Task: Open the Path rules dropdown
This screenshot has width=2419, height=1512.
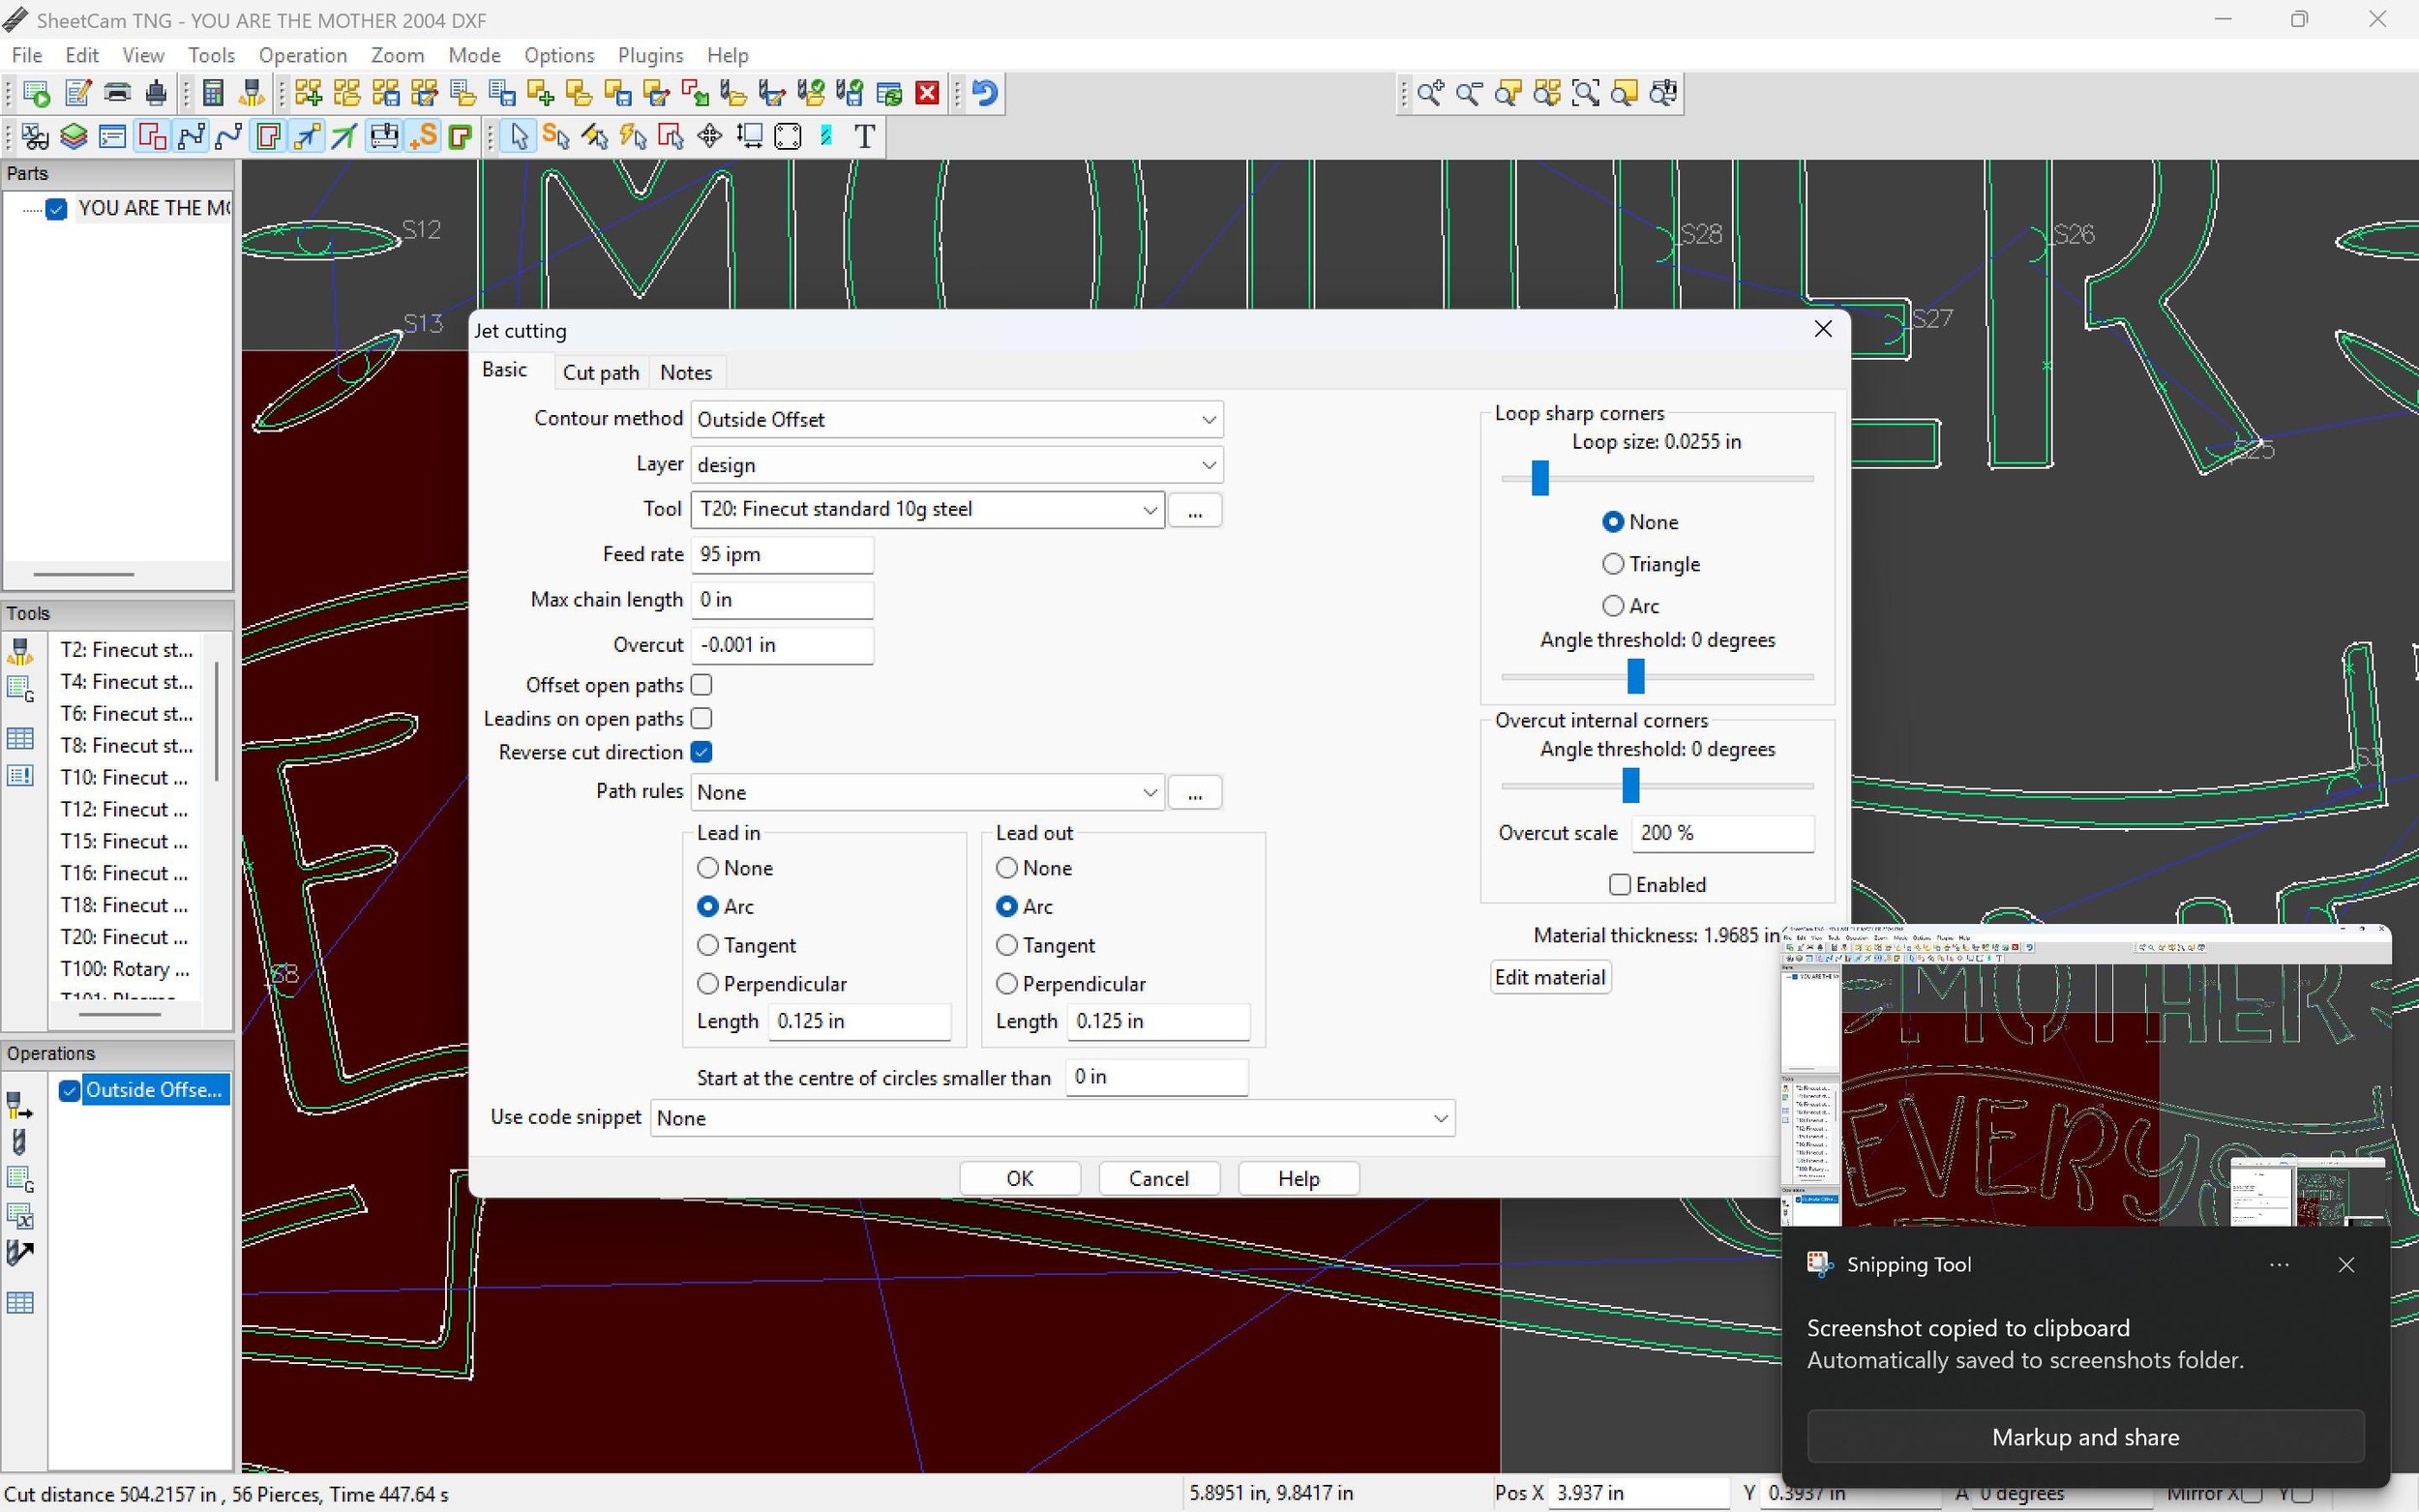Action: click(x=928, y=792)
